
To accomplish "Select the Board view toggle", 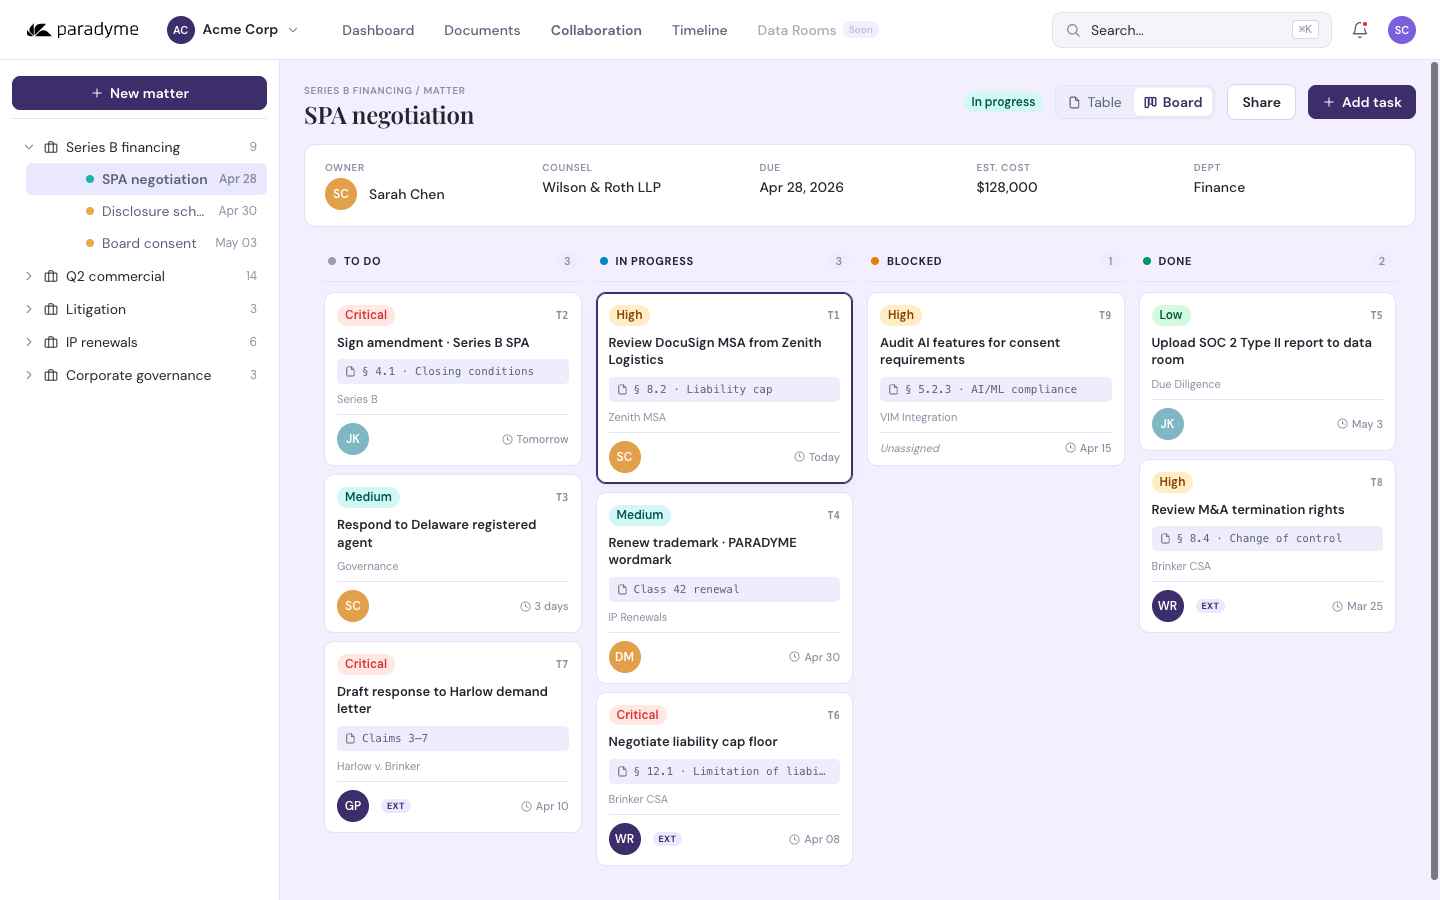I will 1173,102.
